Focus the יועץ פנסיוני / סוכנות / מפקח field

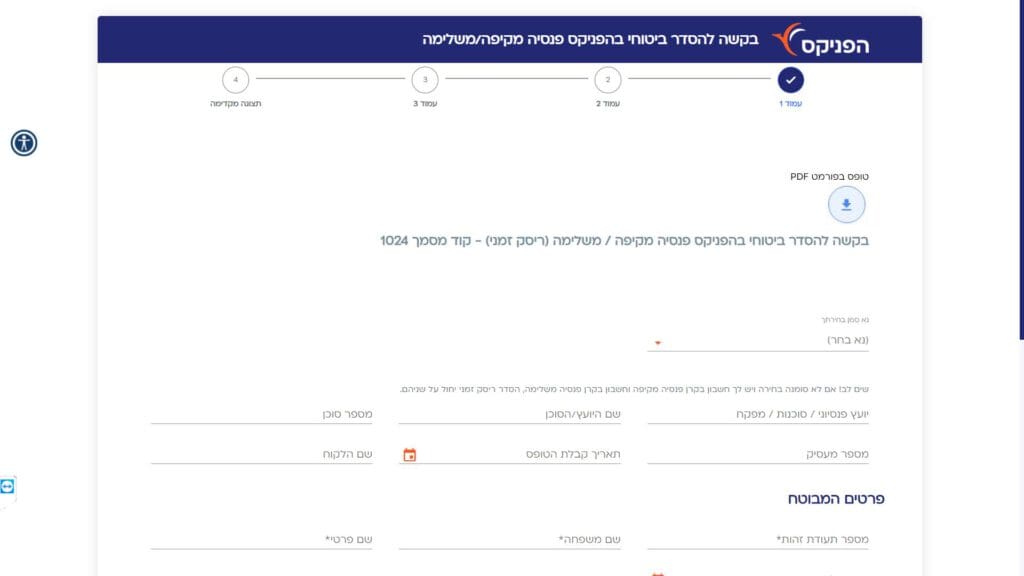tap(758, 414)
